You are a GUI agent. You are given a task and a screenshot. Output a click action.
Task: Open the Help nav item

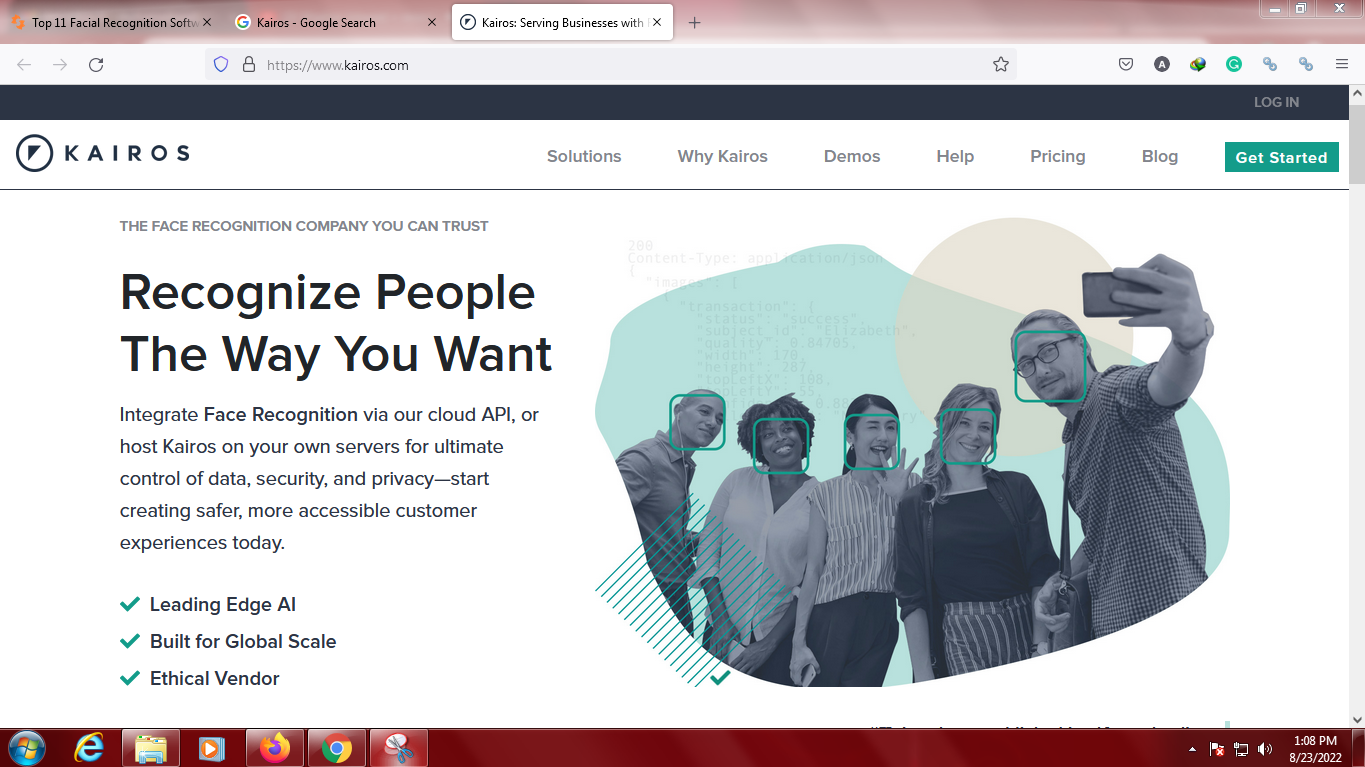click(955, 156)
